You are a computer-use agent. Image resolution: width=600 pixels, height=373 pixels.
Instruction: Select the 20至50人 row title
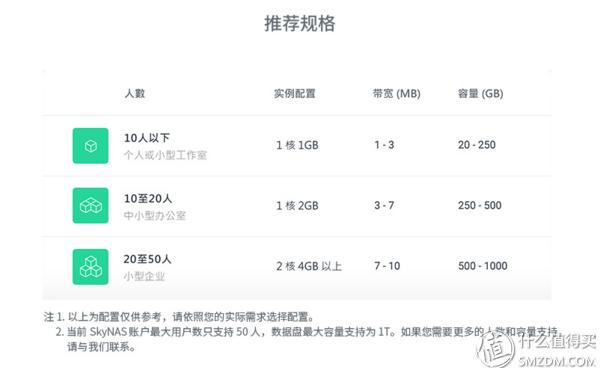tap(147, 259)
